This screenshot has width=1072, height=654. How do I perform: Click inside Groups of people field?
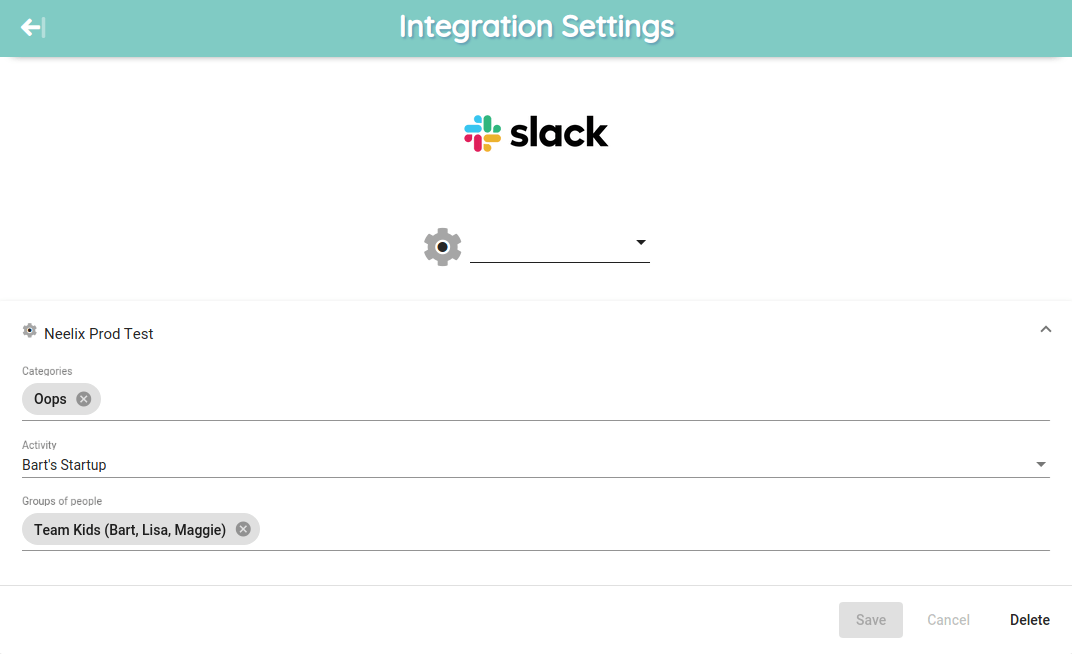(x=654, y=530)
